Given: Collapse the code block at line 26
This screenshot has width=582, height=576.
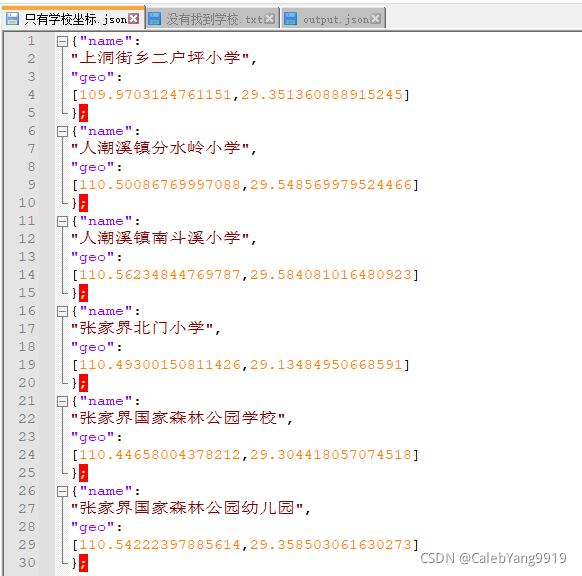Looking at the screenshot, I should click(62, 491).
